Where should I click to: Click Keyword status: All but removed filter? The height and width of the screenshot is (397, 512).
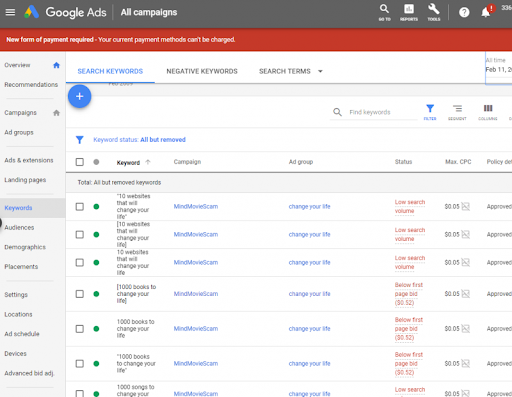coord(139,140)
